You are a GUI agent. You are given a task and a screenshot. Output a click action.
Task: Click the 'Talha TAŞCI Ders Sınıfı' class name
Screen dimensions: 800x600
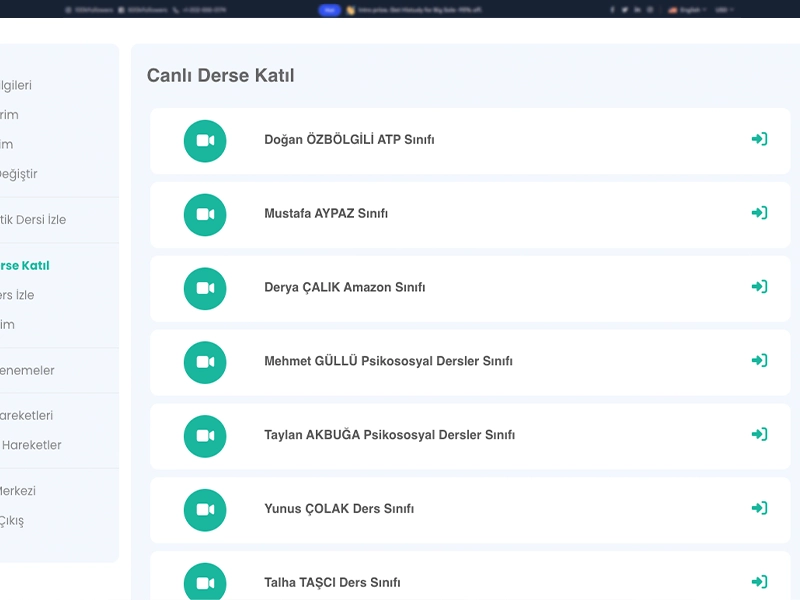click(x=332, y=583)
